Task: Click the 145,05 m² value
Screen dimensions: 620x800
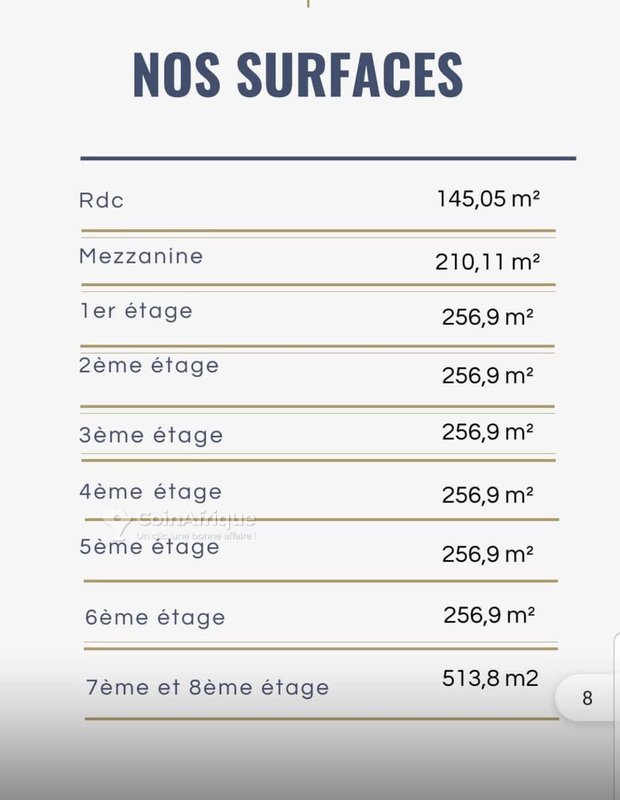Action: click(x=488, y=199)
